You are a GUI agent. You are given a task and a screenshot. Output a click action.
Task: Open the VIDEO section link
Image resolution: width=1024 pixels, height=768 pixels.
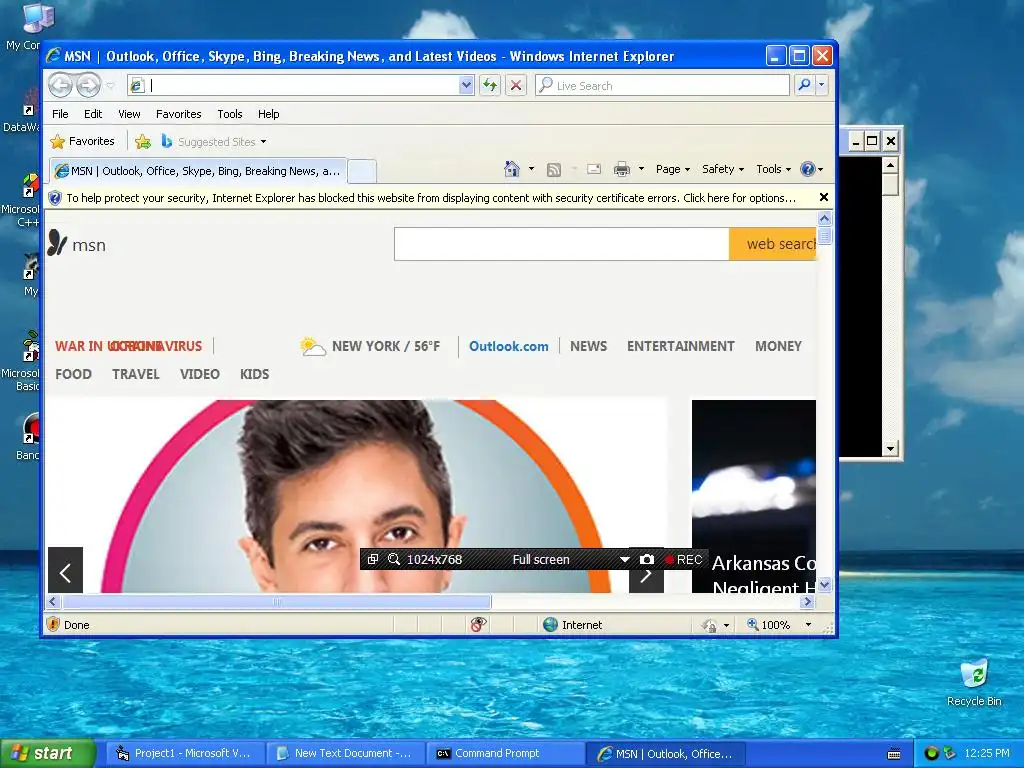[x=200, y=374]
